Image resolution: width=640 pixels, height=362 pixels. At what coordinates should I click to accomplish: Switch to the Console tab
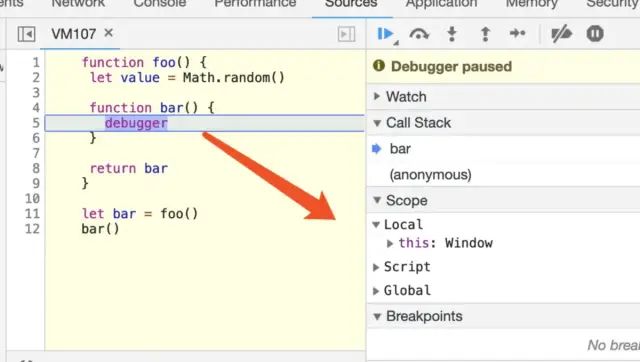[160, 4]
